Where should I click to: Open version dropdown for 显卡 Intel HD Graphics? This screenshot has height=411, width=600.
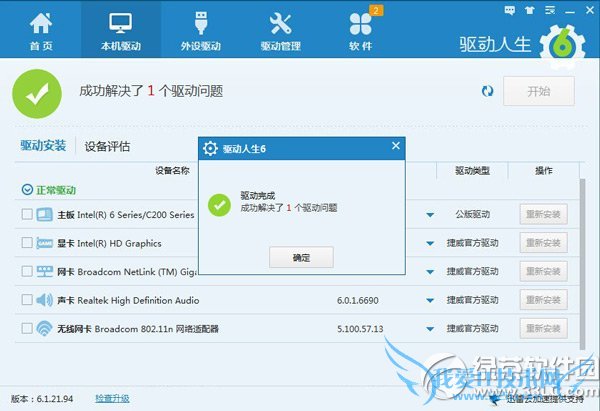click(x=430, y=243)
